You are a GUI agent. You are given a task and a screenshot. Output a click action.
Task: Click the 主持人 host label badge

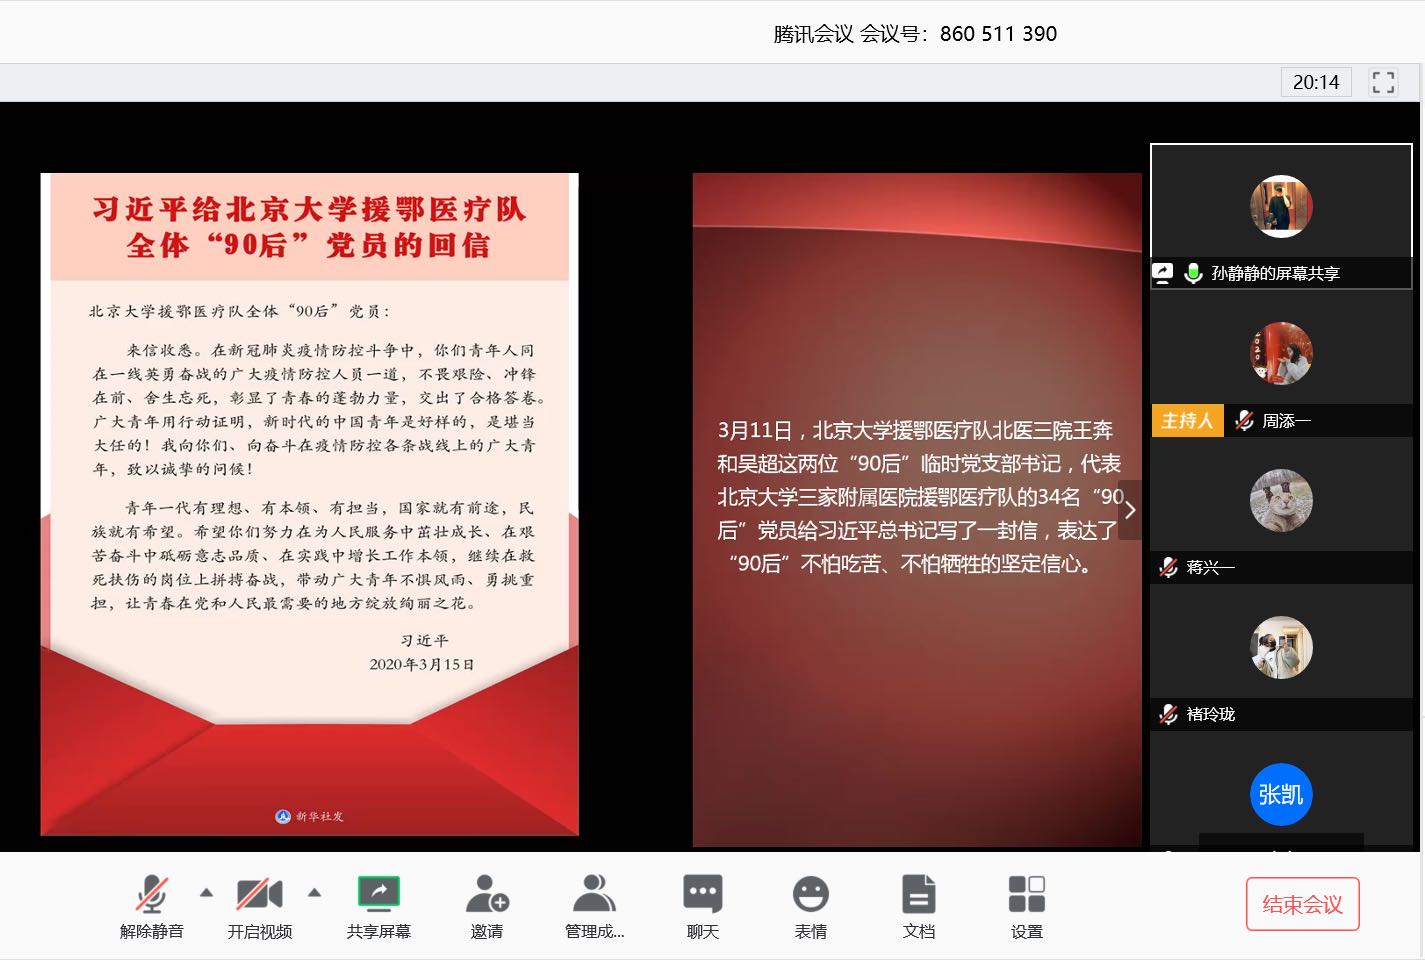pyautogui.click(x=1187, y=420)
